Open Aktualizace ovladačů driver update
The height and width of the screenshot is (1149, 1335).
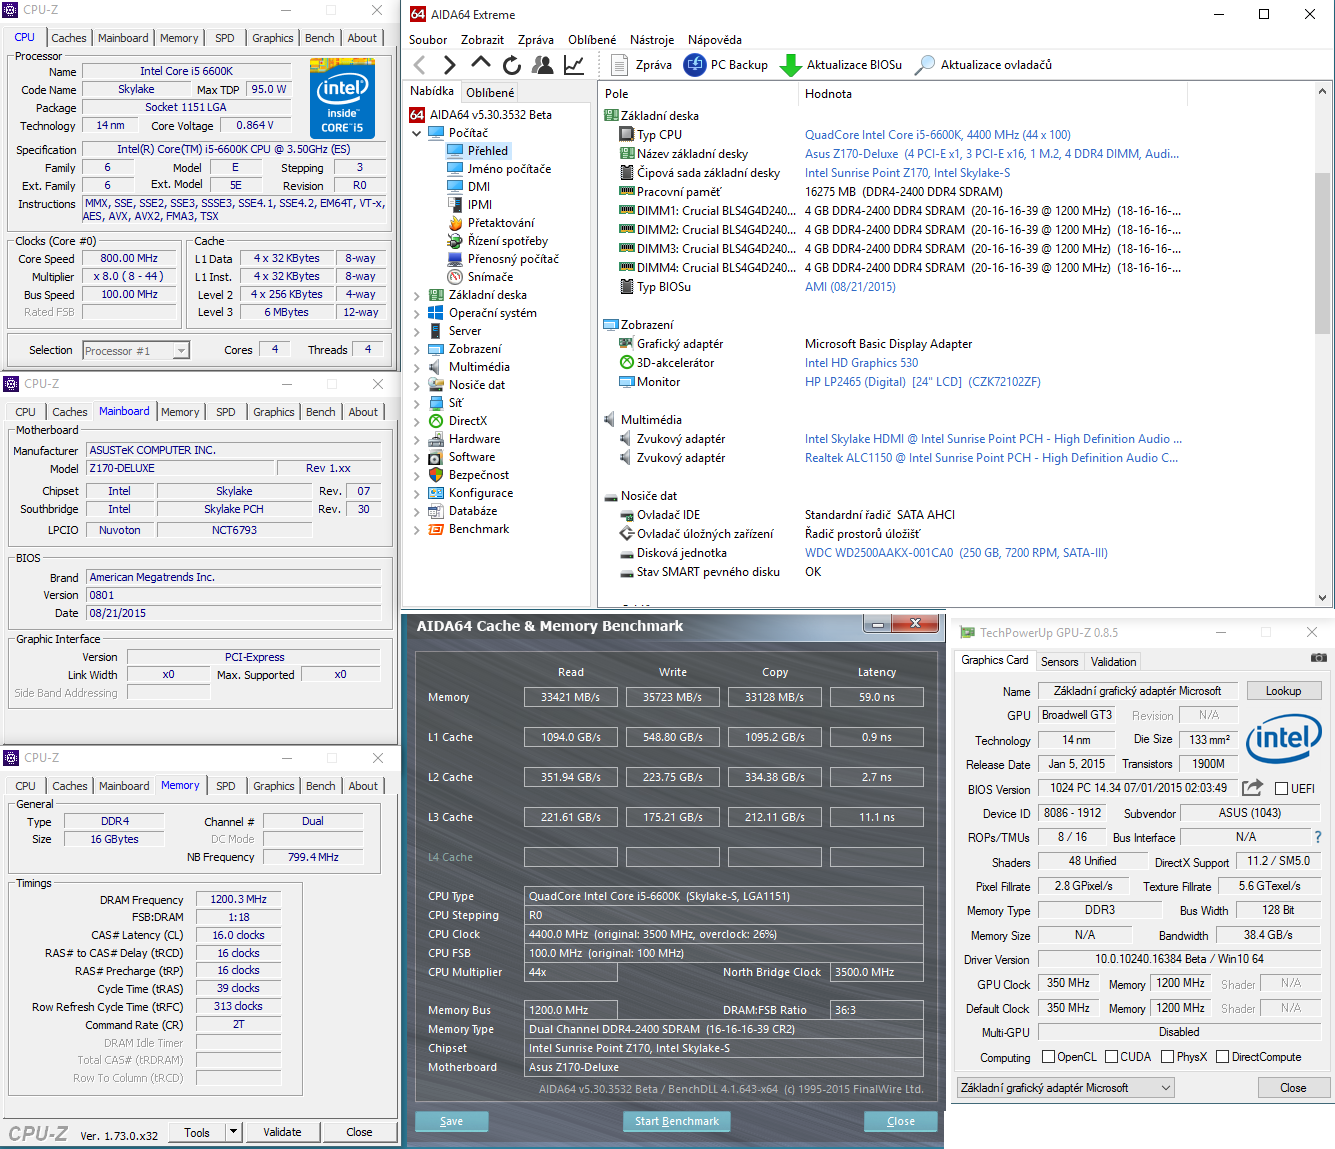point(983,65)
